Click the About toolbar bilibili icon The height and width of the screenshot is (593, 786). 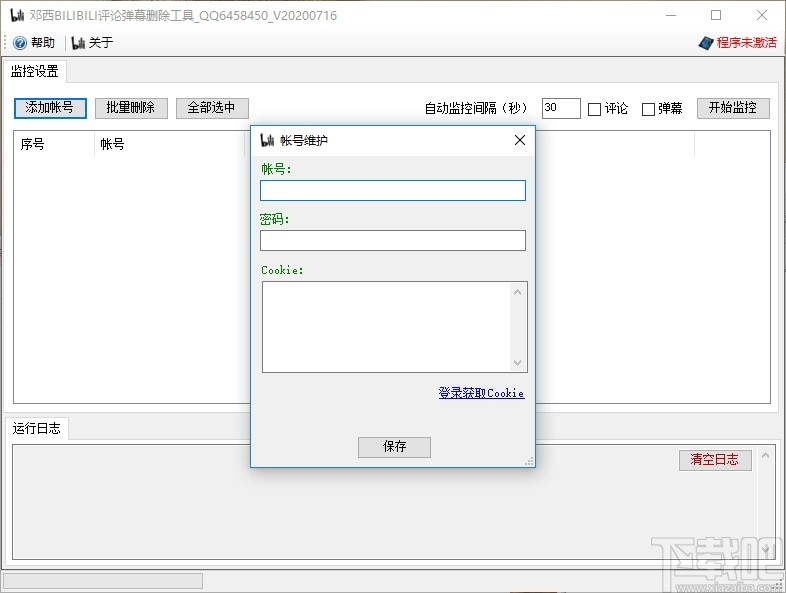78,43
